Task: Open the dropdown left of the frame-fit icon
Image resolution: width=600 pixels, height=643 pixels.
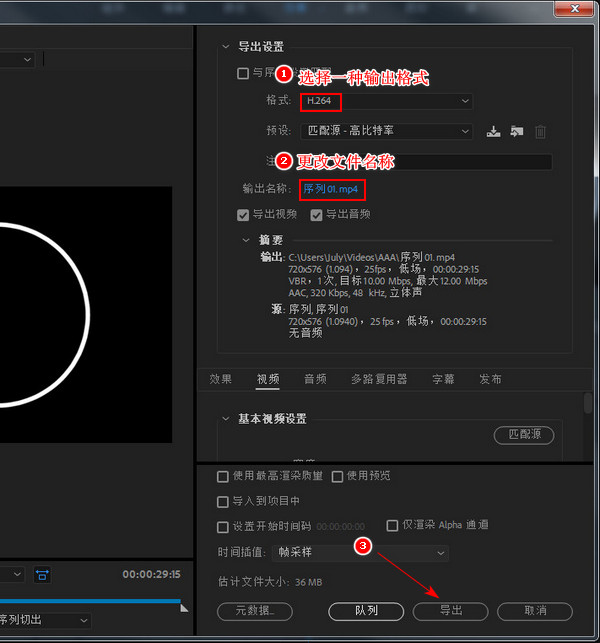Action: 12,574
